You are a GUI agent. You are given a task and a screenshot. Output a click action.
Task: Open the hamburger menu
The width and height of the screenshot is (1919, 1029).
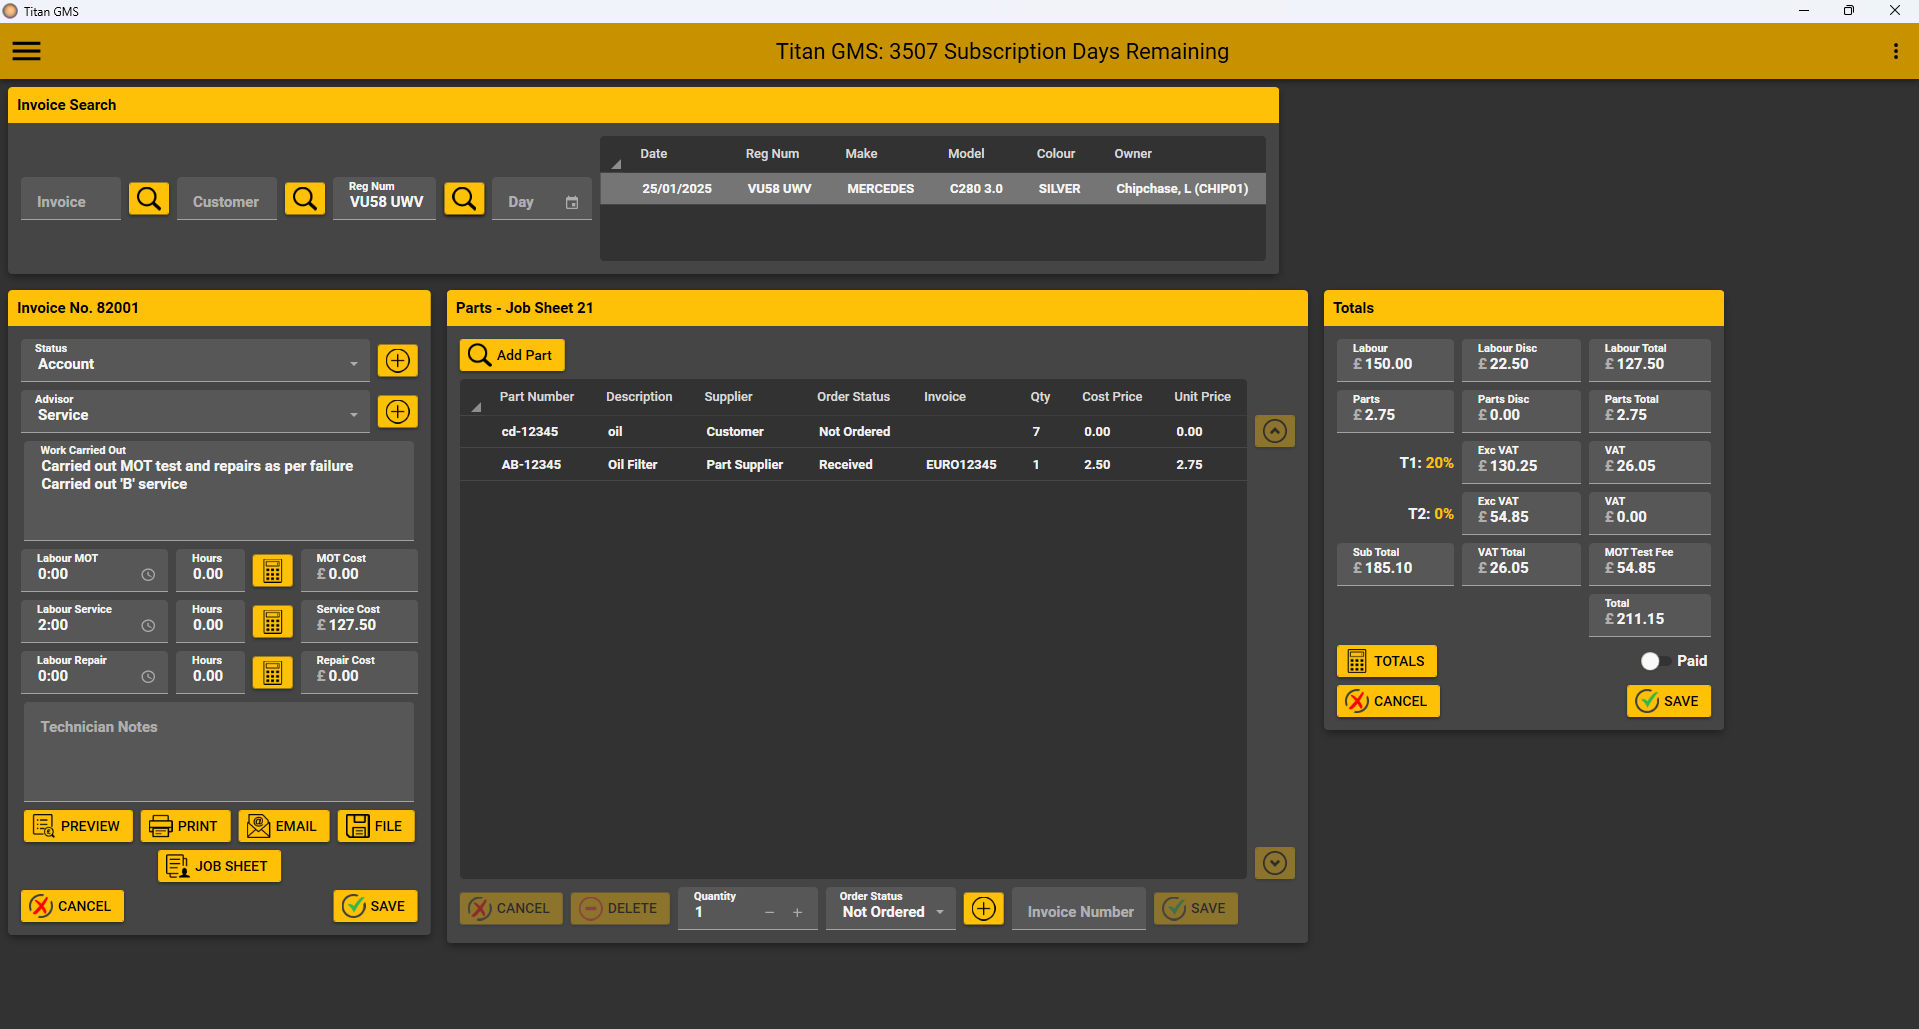[27, 51]
